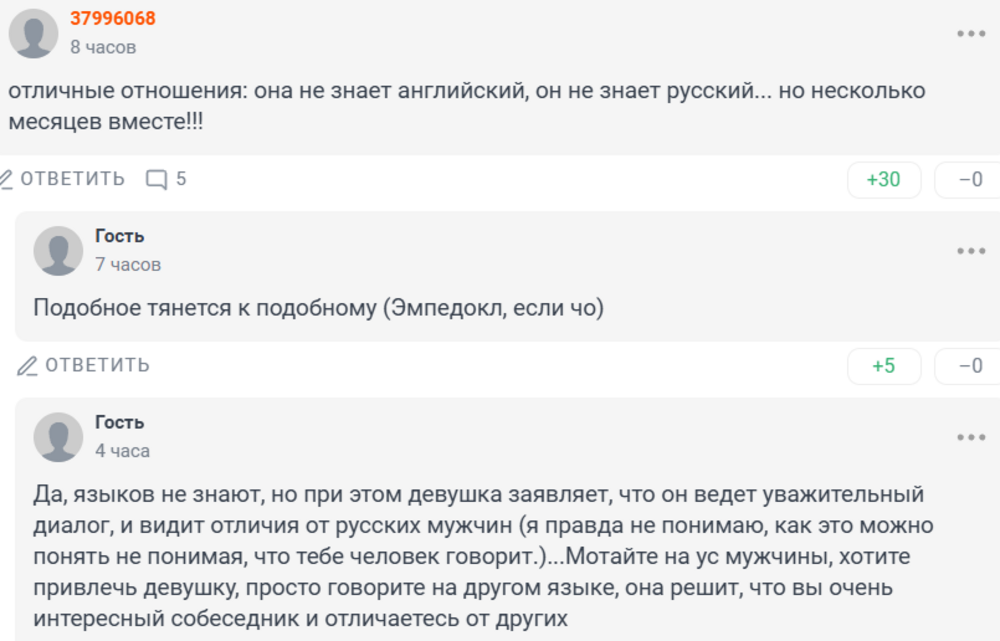Click the second Гость username, 4 часа
1000x641 pixels.
[120, 422]
